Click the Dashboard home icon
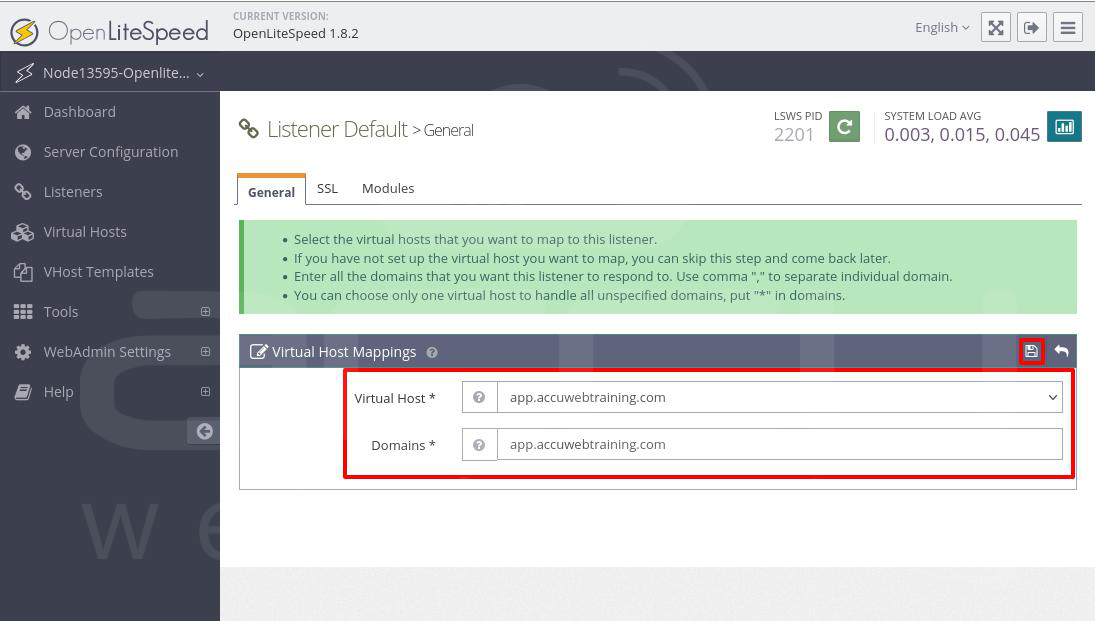Viewport: 1095px width, 621px height. [23, 112]
